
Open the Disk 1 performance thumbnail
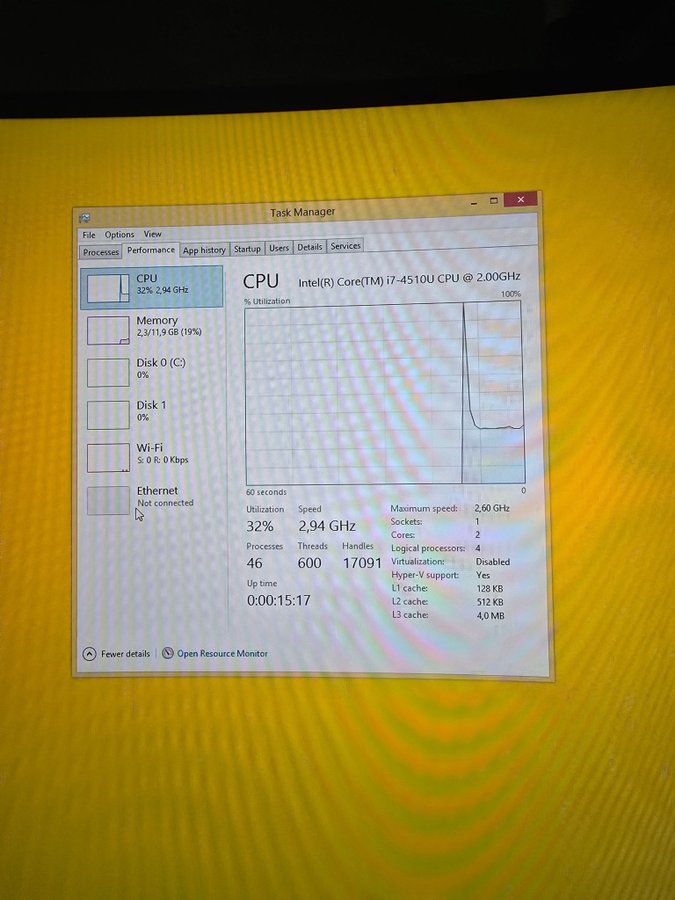[108, 415]
